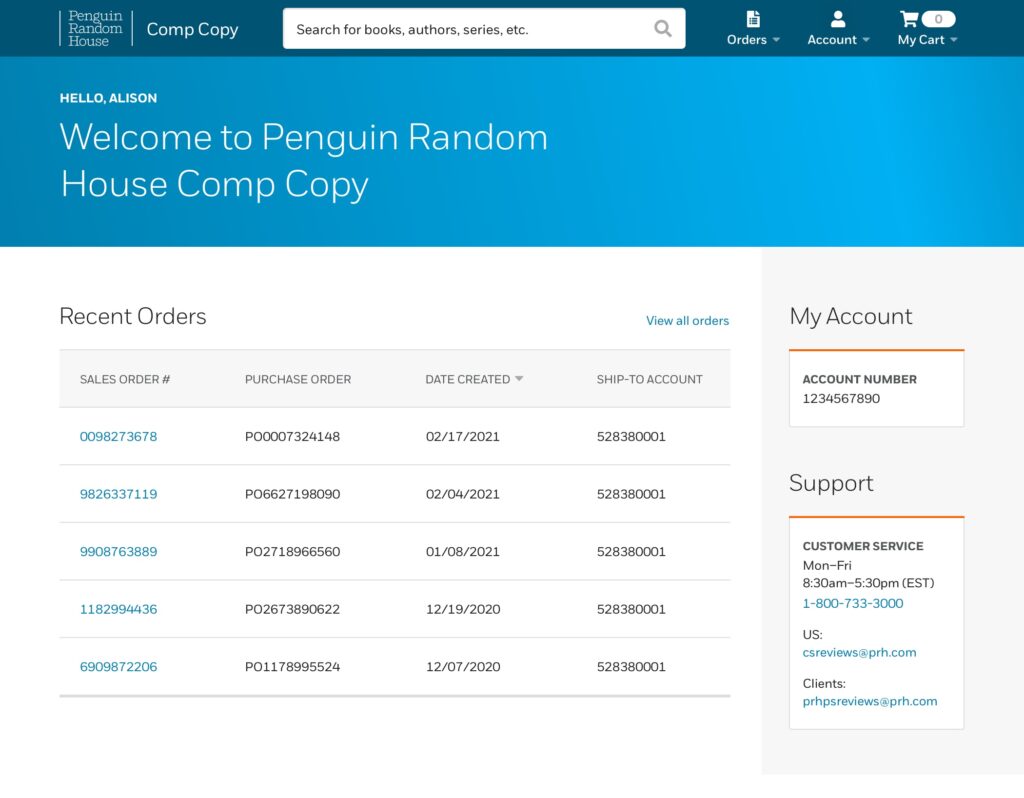Open sales order 6909872206
The image size is (1024, 798).
(x=118, y=667)
